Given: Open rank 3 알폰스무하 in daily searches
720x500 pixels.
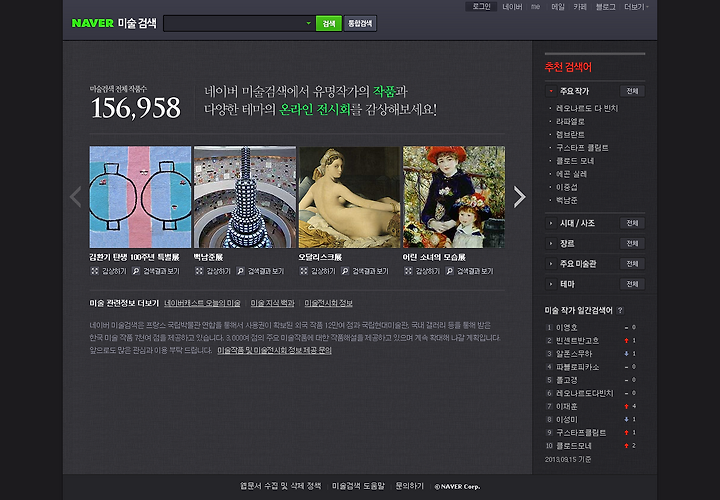Looking at the screenshot, I should [x=574, y=354].
